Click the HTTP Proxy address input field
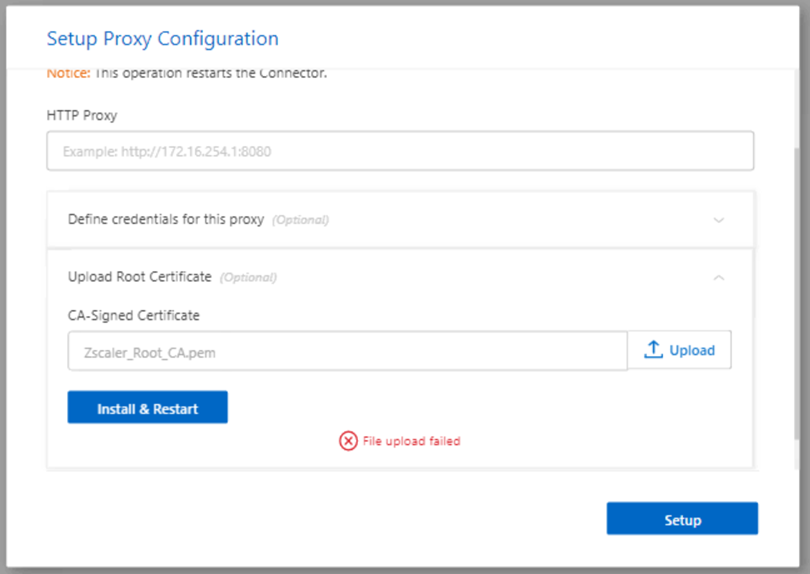This screenshot has height=574, width=810. [400, 152]
